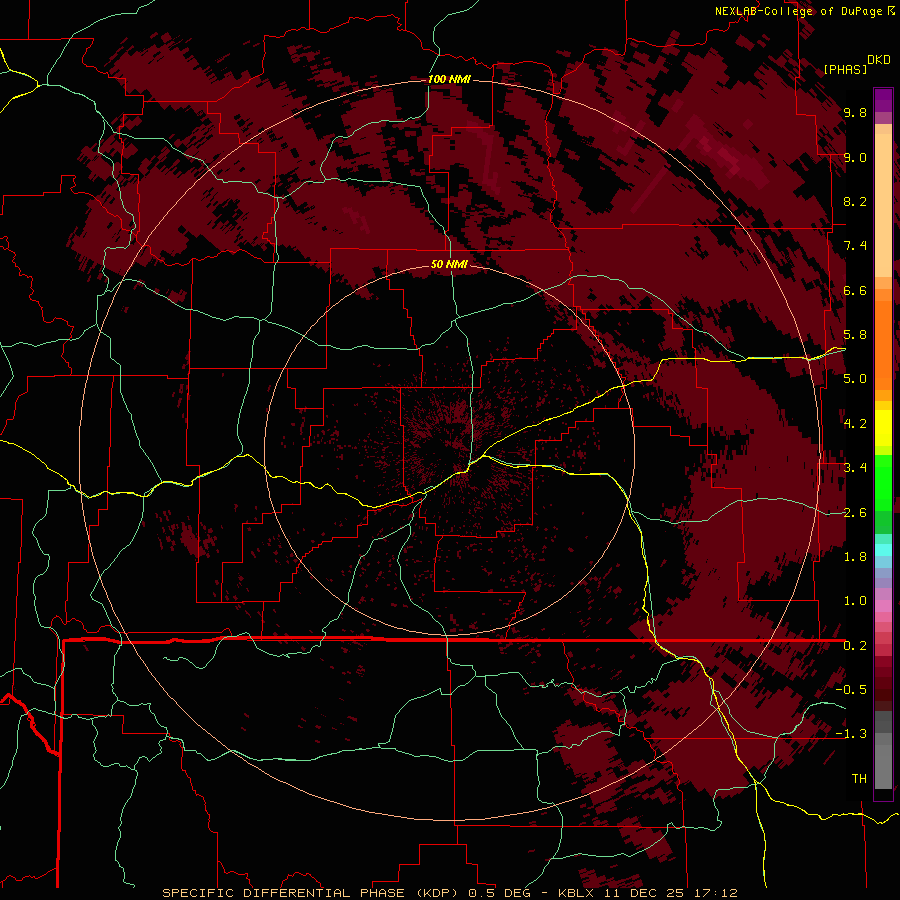Click the TH threshold label

click(859, 779)
